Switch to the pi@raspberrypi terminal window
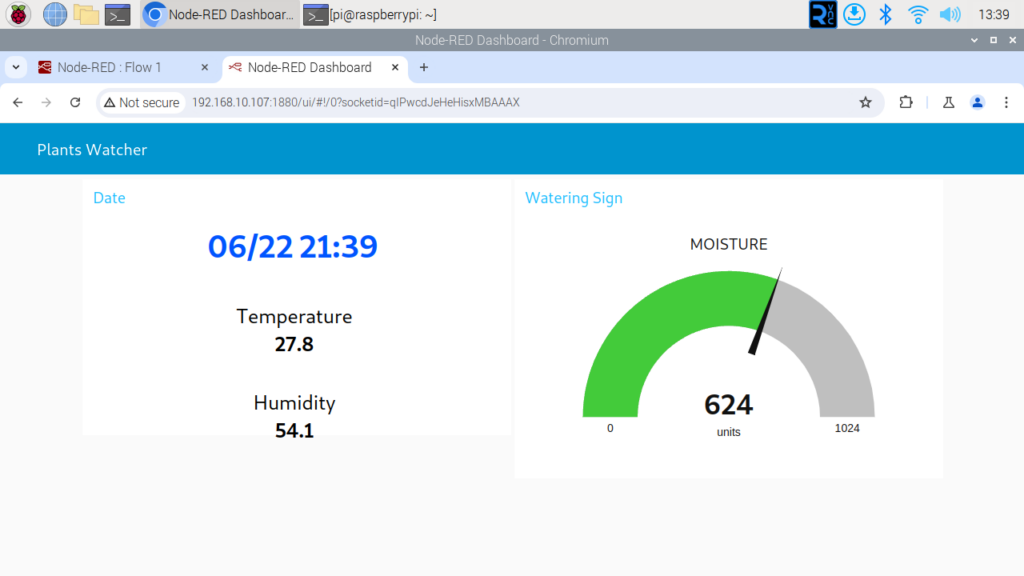 click(370, 14)
